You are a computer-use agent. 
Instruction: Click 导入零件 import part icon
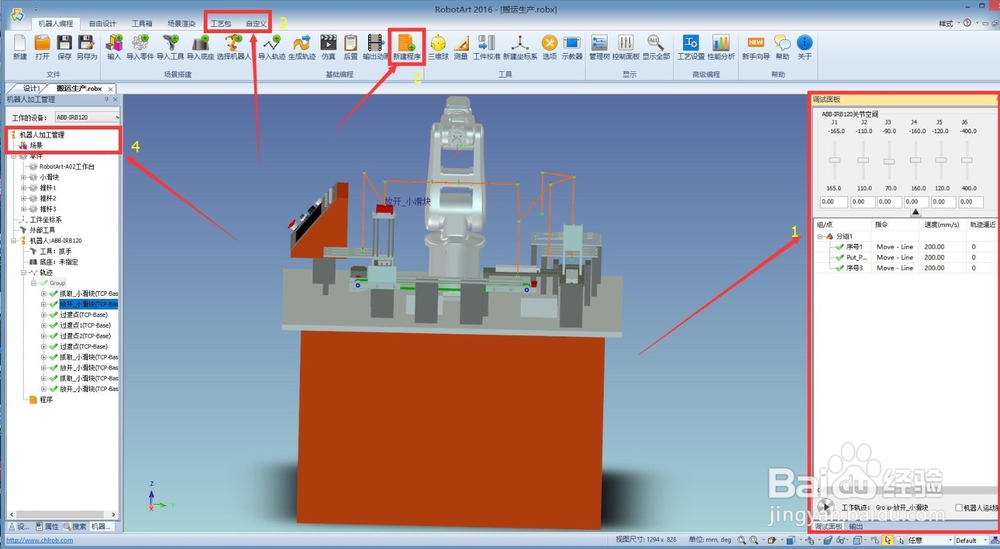[140, 47]
